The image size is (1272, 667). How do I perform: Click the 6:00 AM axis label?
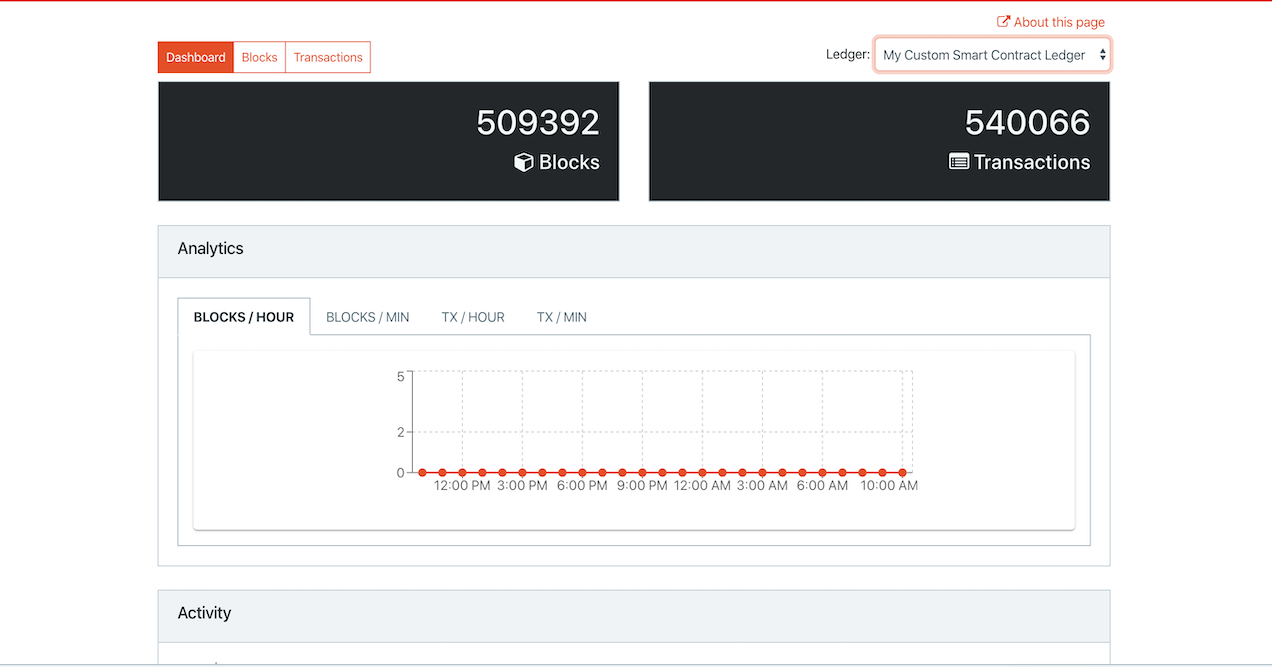(x=822, y=486)
